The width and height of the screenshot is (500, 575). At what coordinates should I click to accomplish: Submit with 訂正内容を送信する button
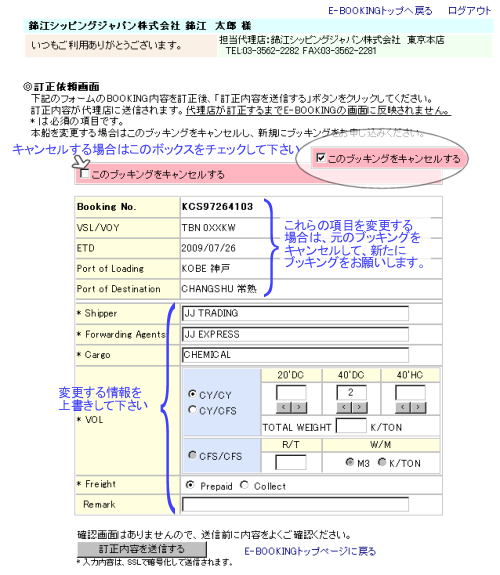point(142,549)
